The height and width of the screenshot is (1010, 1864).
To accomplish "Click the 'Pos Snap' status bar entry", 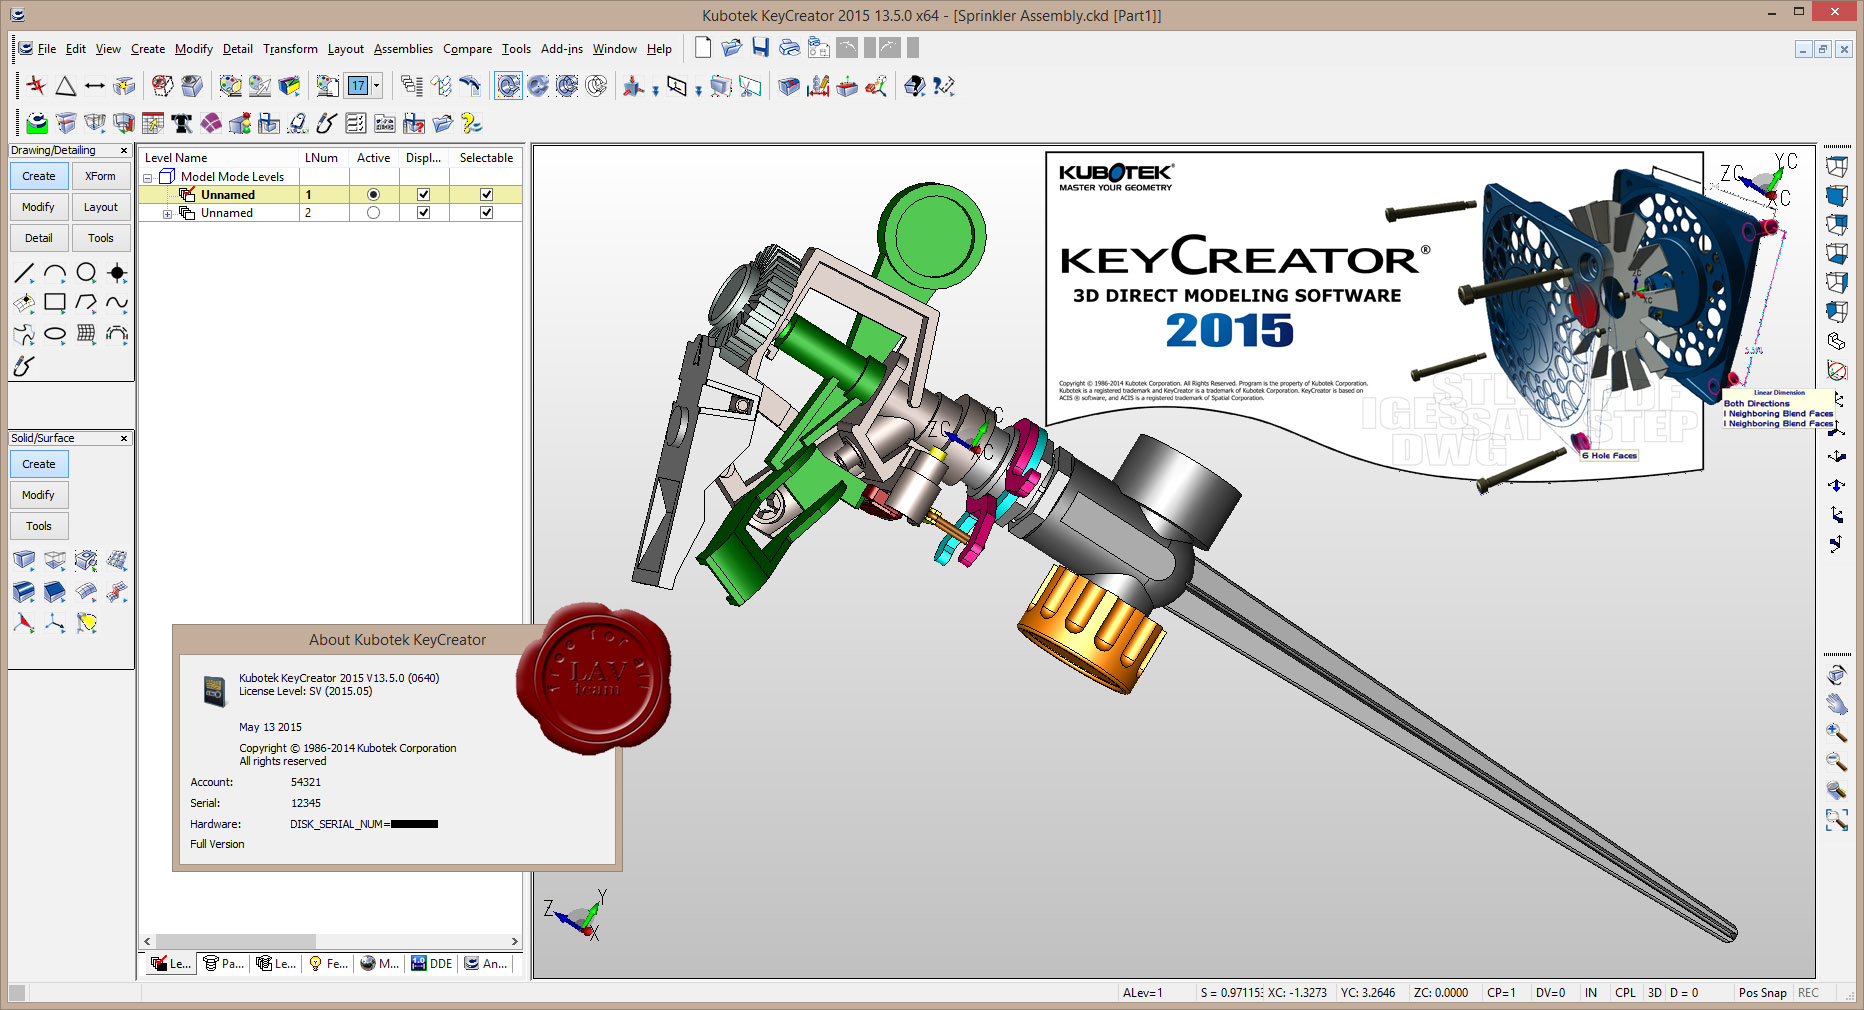I will (1762, 993).
